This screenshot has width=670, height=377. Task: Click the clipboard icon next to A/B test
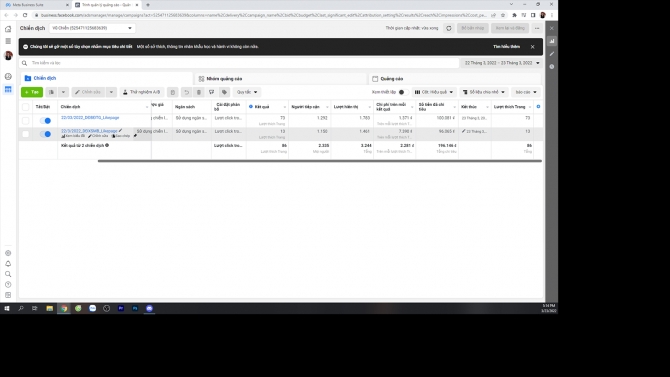click(x=173, y=92)
